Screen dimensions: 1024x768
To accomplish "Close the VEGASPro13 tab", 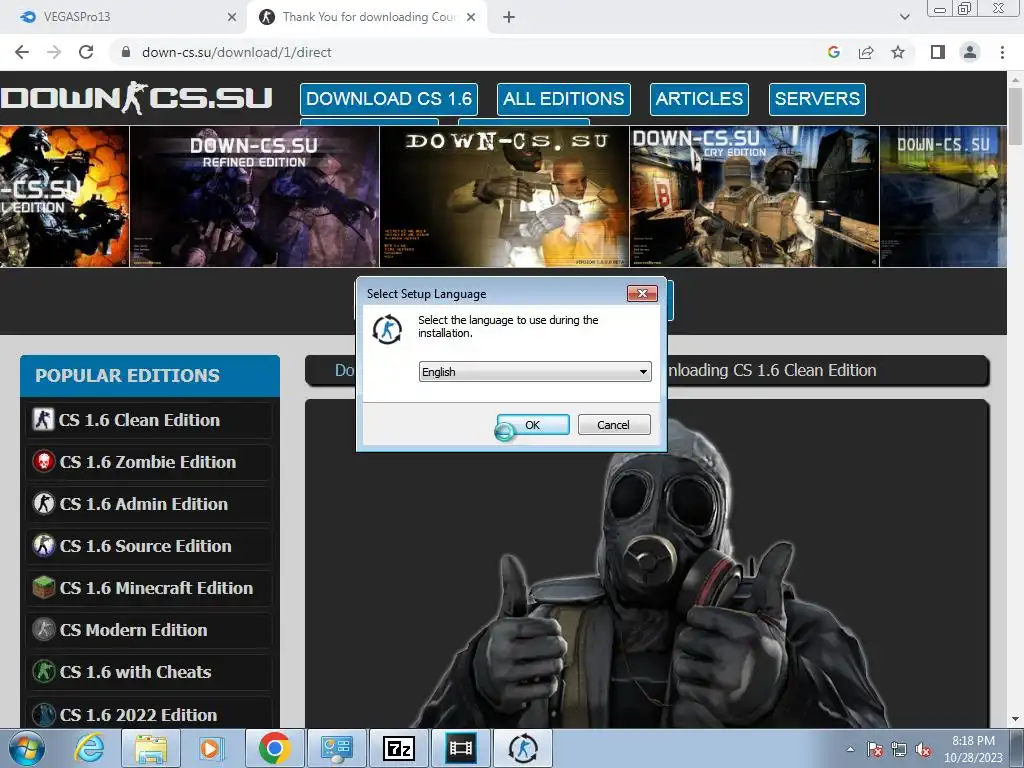I will click(x=232, y=17).
